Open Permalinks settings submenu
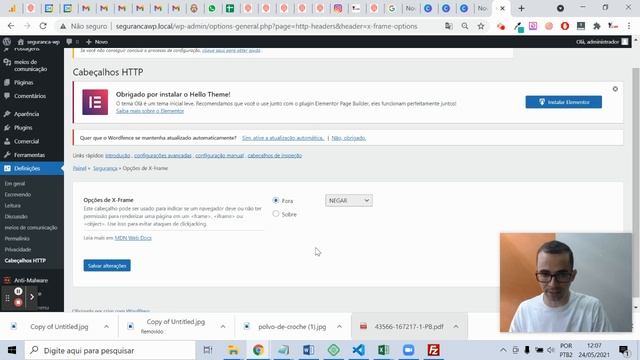 click(x=17, y=238)
